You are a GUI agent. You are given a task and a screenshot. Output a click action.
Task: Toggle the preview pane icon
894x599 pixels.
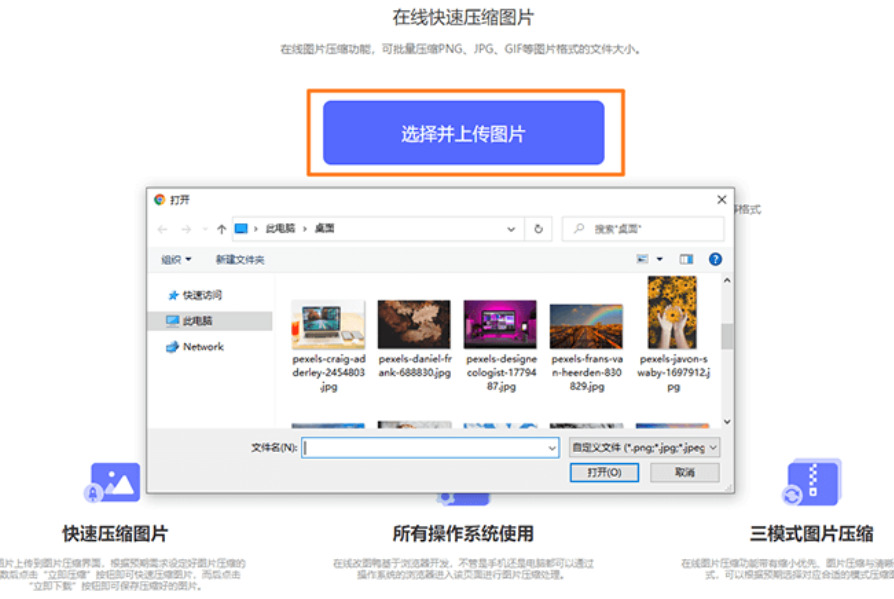pyautogui.click(x=686, y=259)
